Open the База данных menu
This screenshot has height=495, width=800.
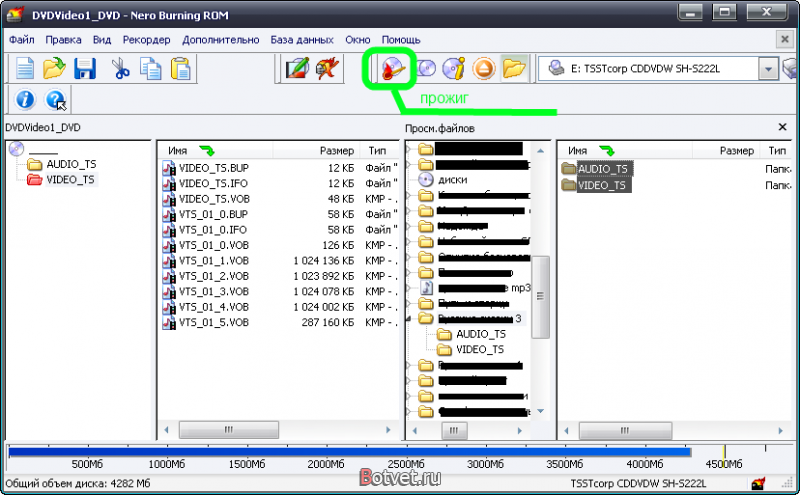pos(302,40)
